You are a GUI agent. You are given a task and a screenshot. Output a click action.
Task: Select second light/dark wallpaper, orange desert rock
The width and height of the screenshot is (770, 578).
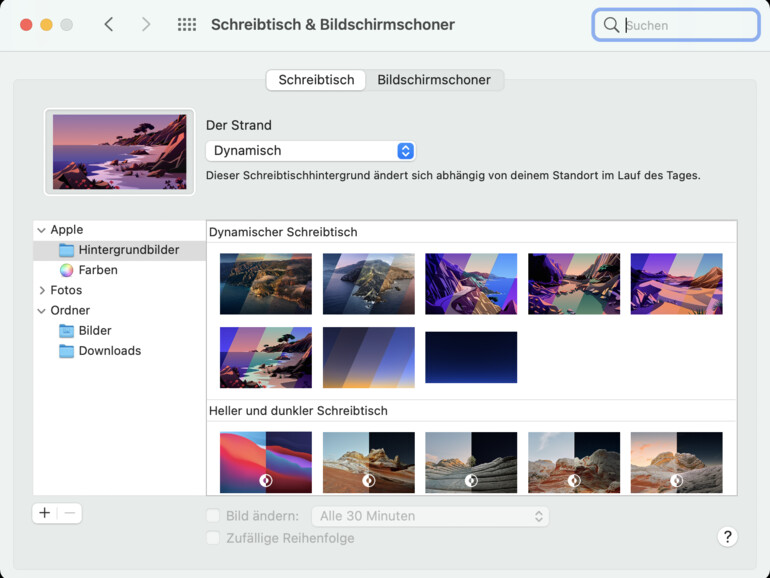coord(368,462)
